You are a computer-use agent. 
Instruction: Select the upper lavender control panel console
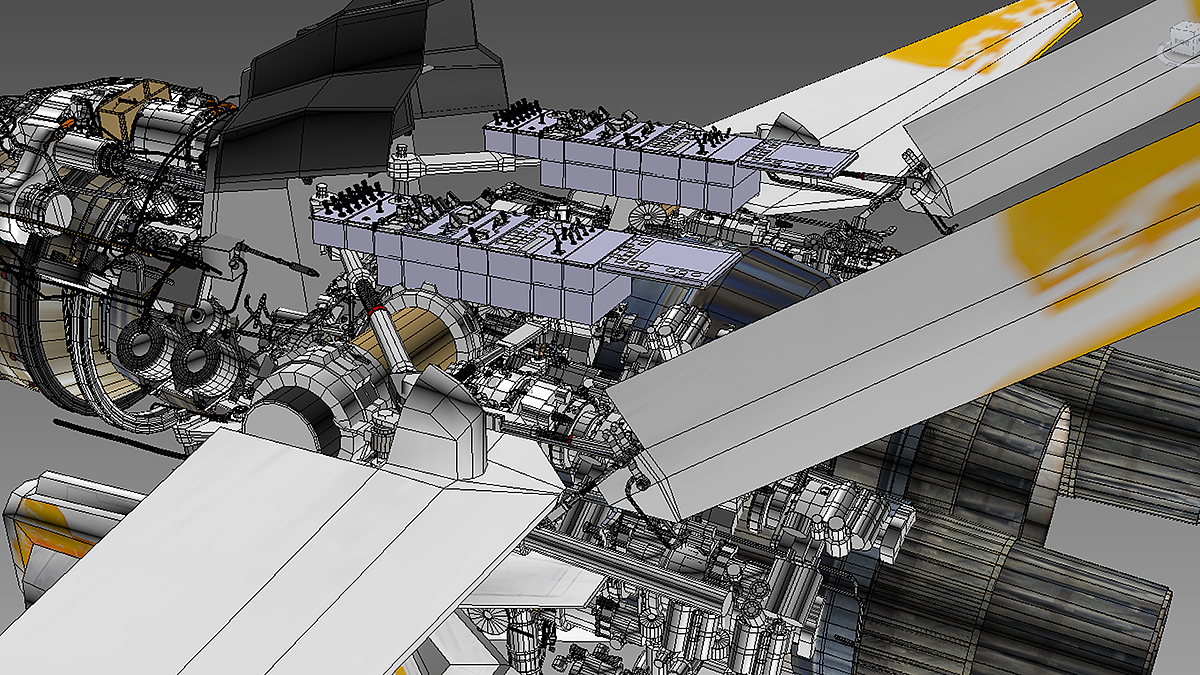coord(670,160)
